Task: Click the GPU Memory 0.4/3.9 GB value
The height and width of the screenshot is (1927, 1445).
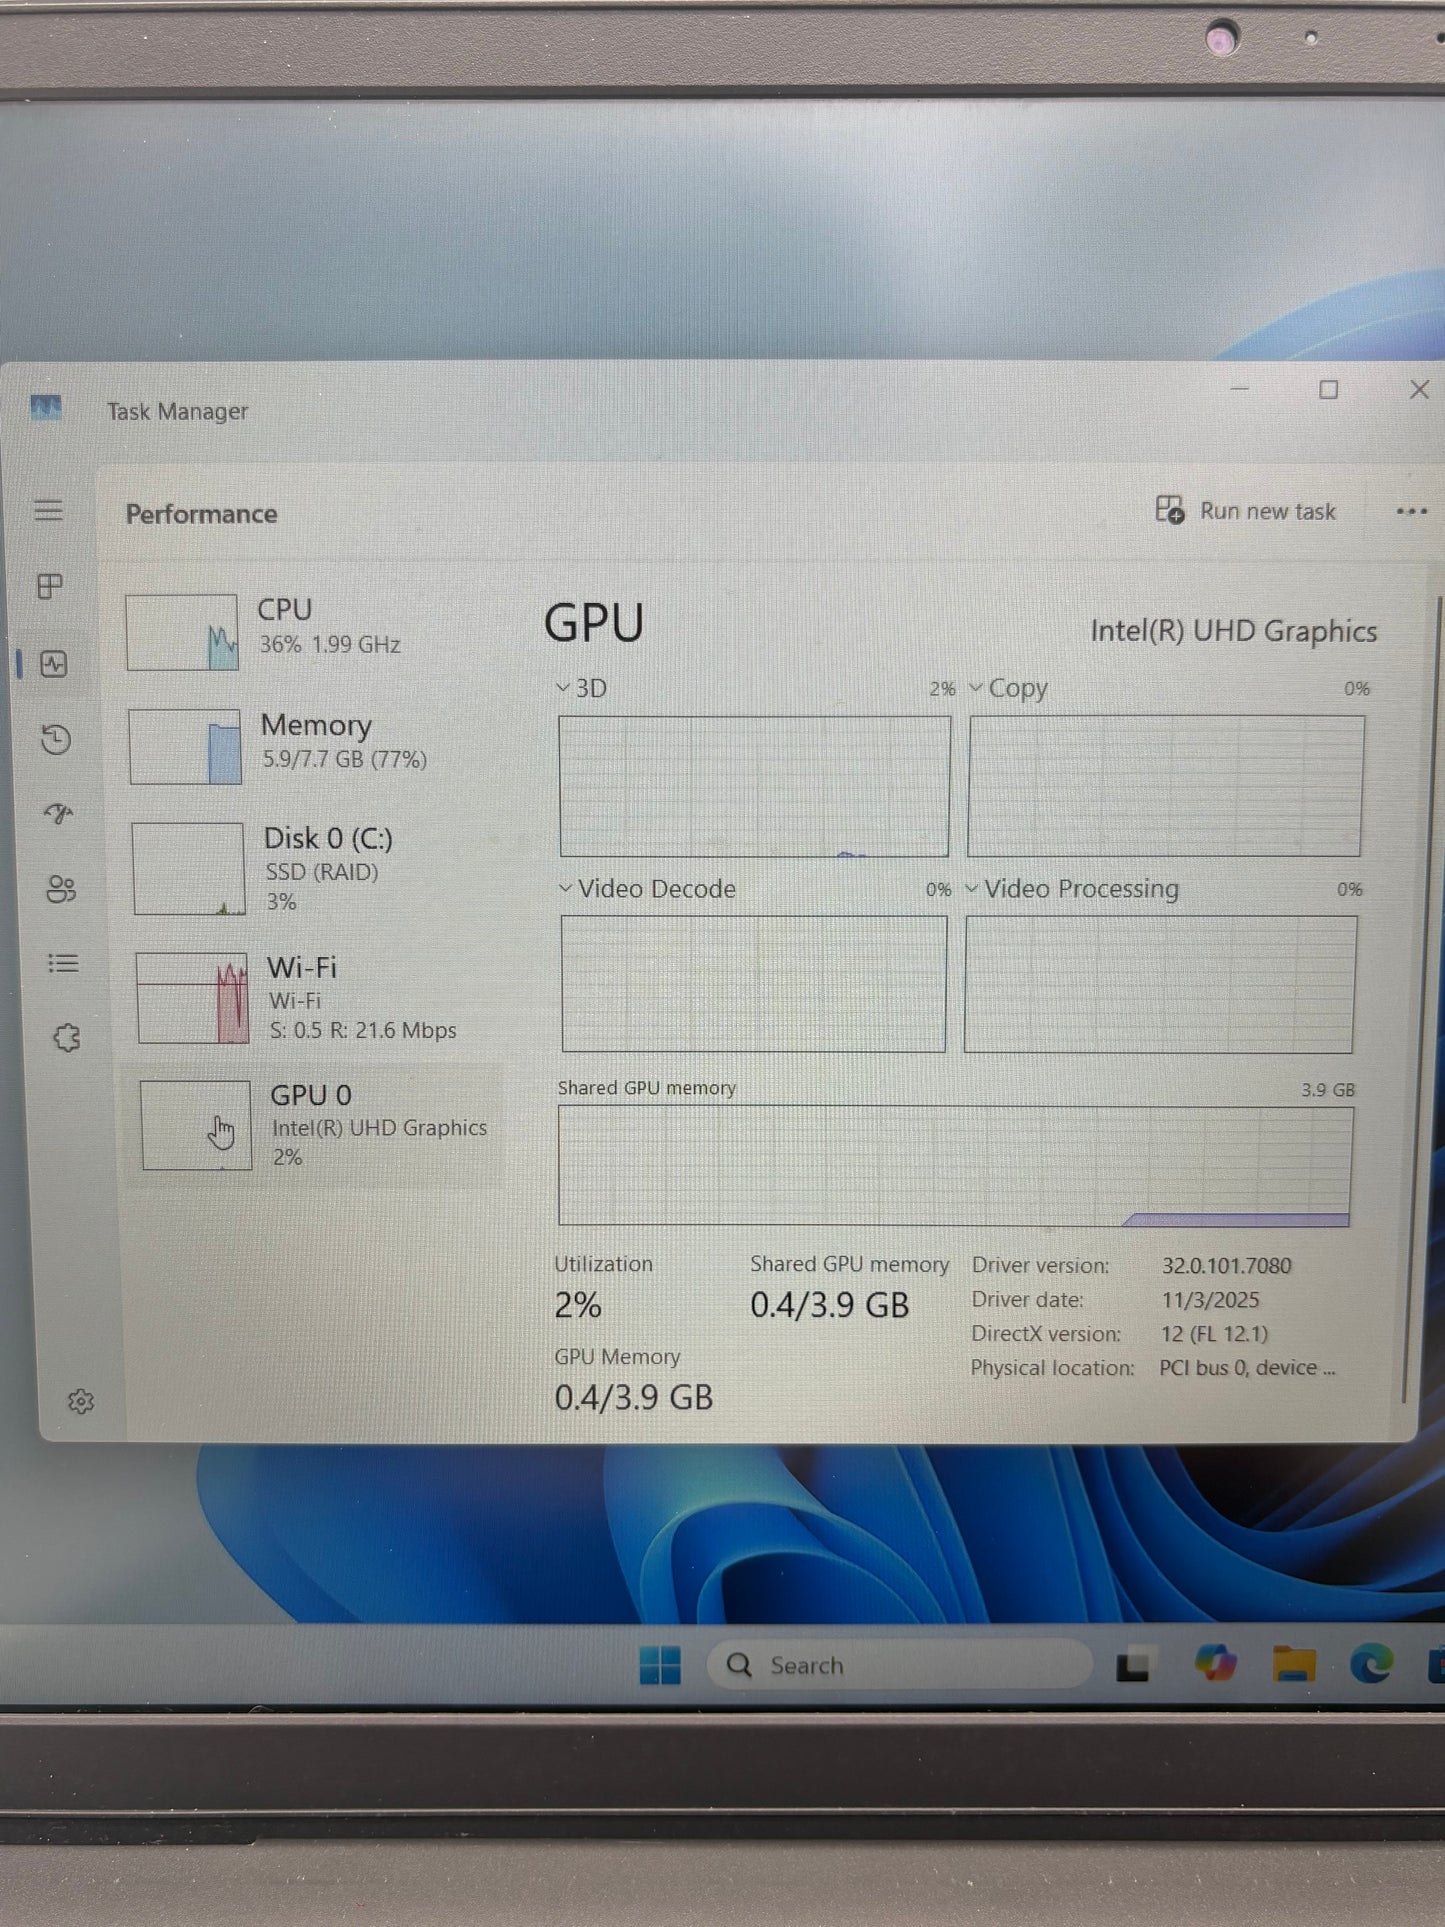Action: (634, 1397)
